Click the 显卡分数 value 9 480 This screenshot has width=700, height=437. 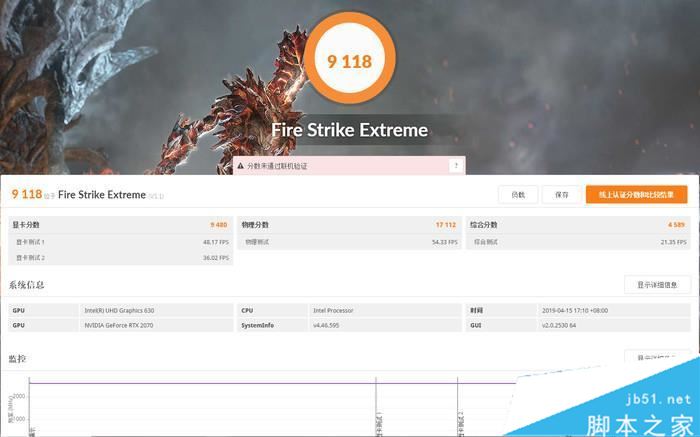pyautogui.click(x=219, y=225)
